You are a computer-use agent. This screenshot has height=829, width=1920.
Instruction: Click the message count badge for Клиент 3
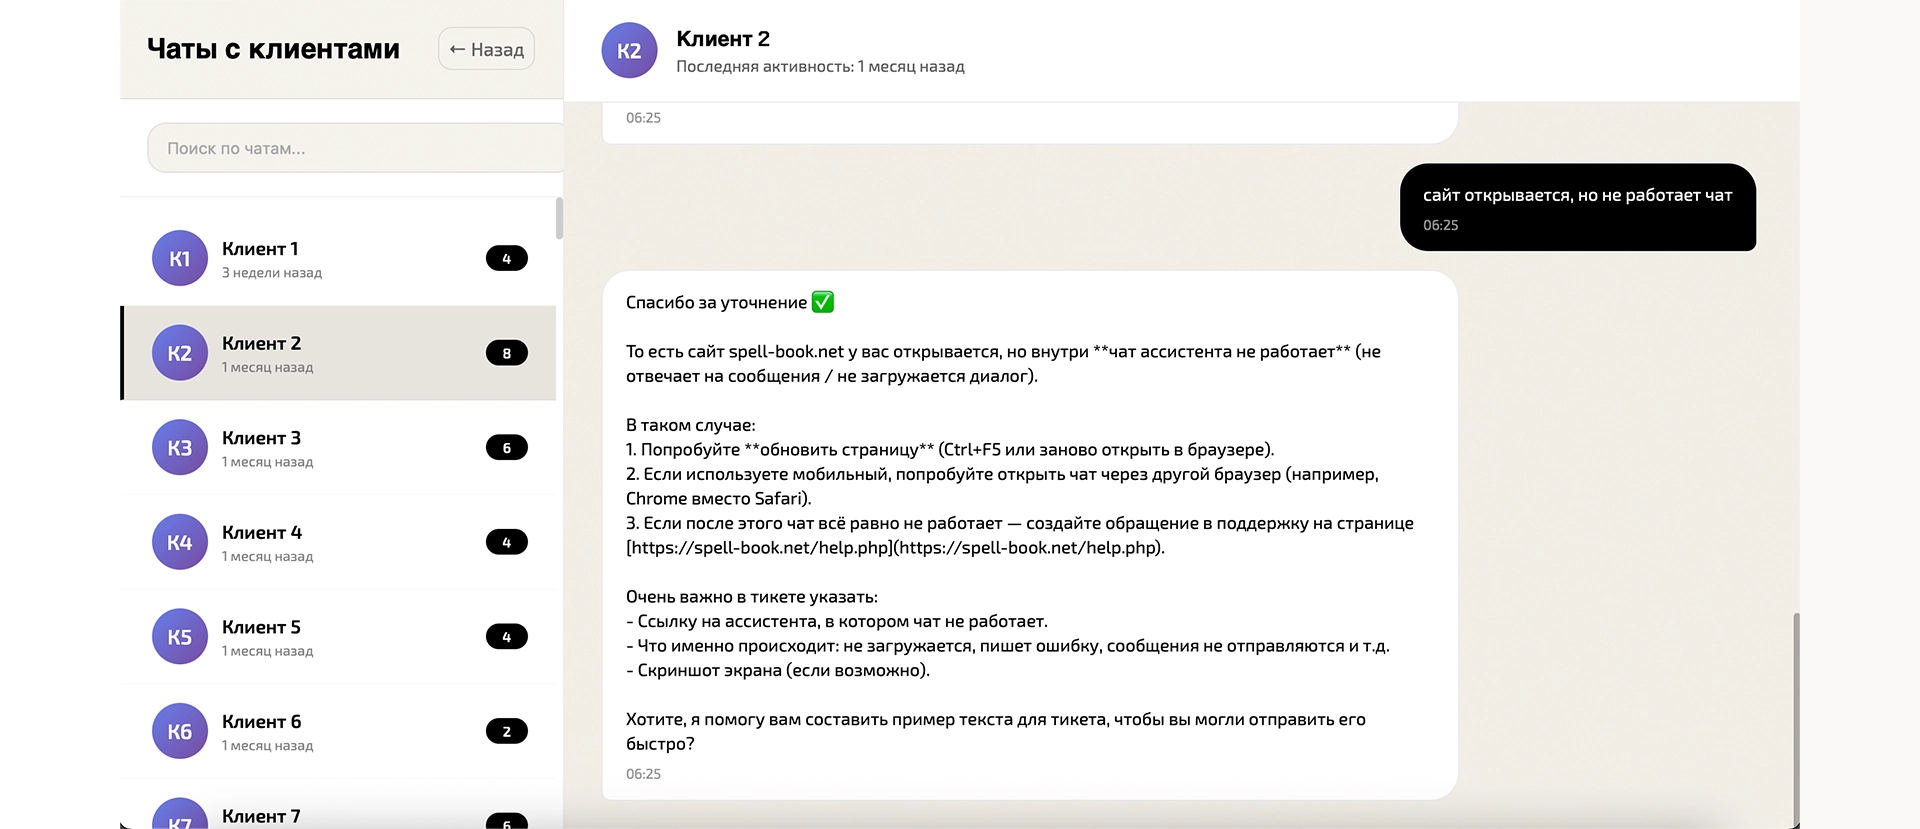tap(506, 448)
